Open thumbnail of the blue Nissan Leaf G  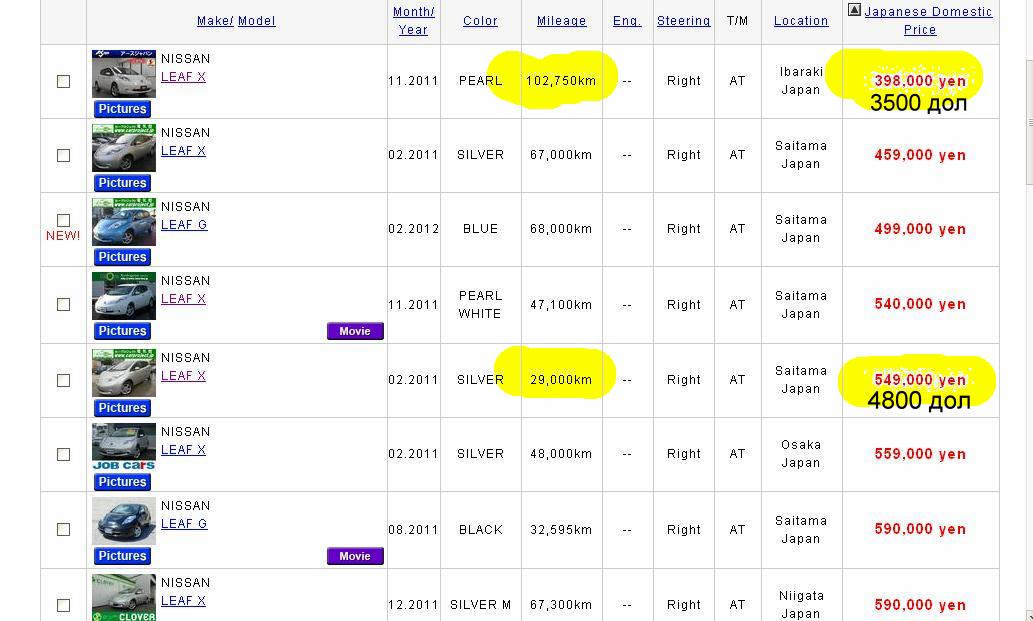[123, 222]
